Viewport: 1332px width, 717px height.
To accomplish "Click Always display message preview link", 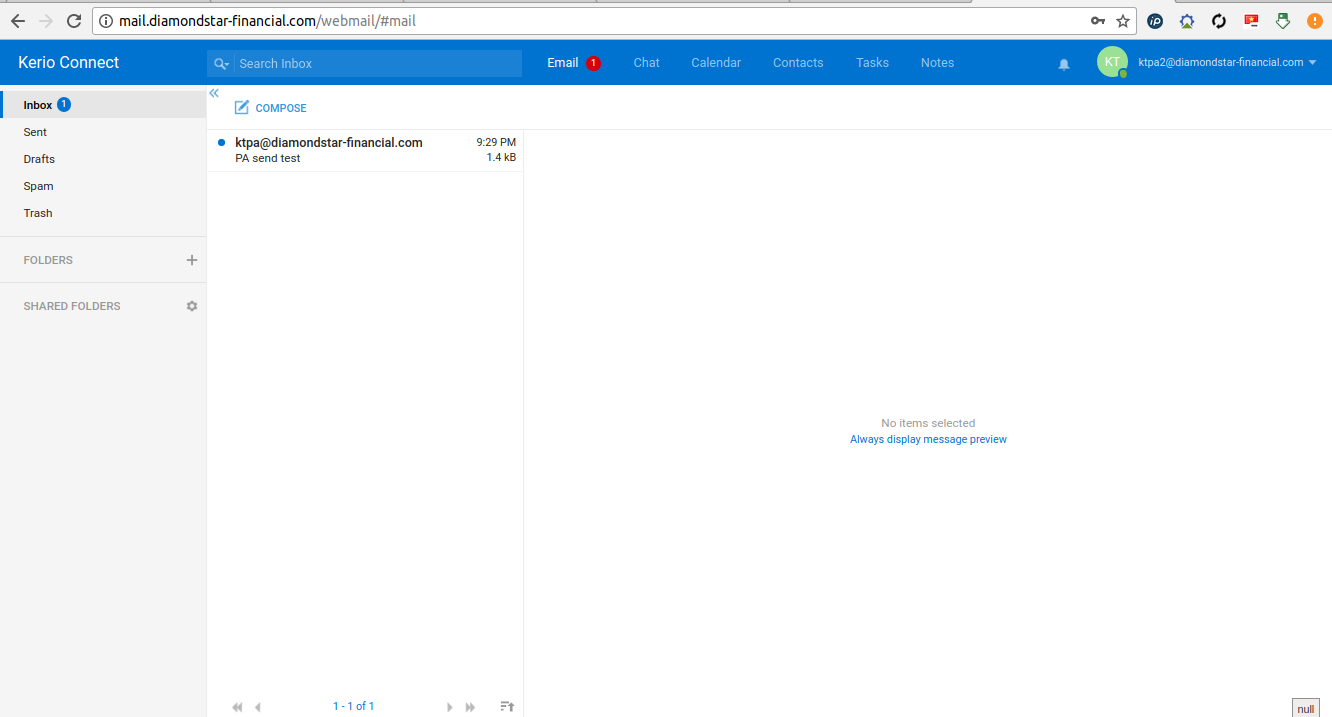I will pos(928,439).
